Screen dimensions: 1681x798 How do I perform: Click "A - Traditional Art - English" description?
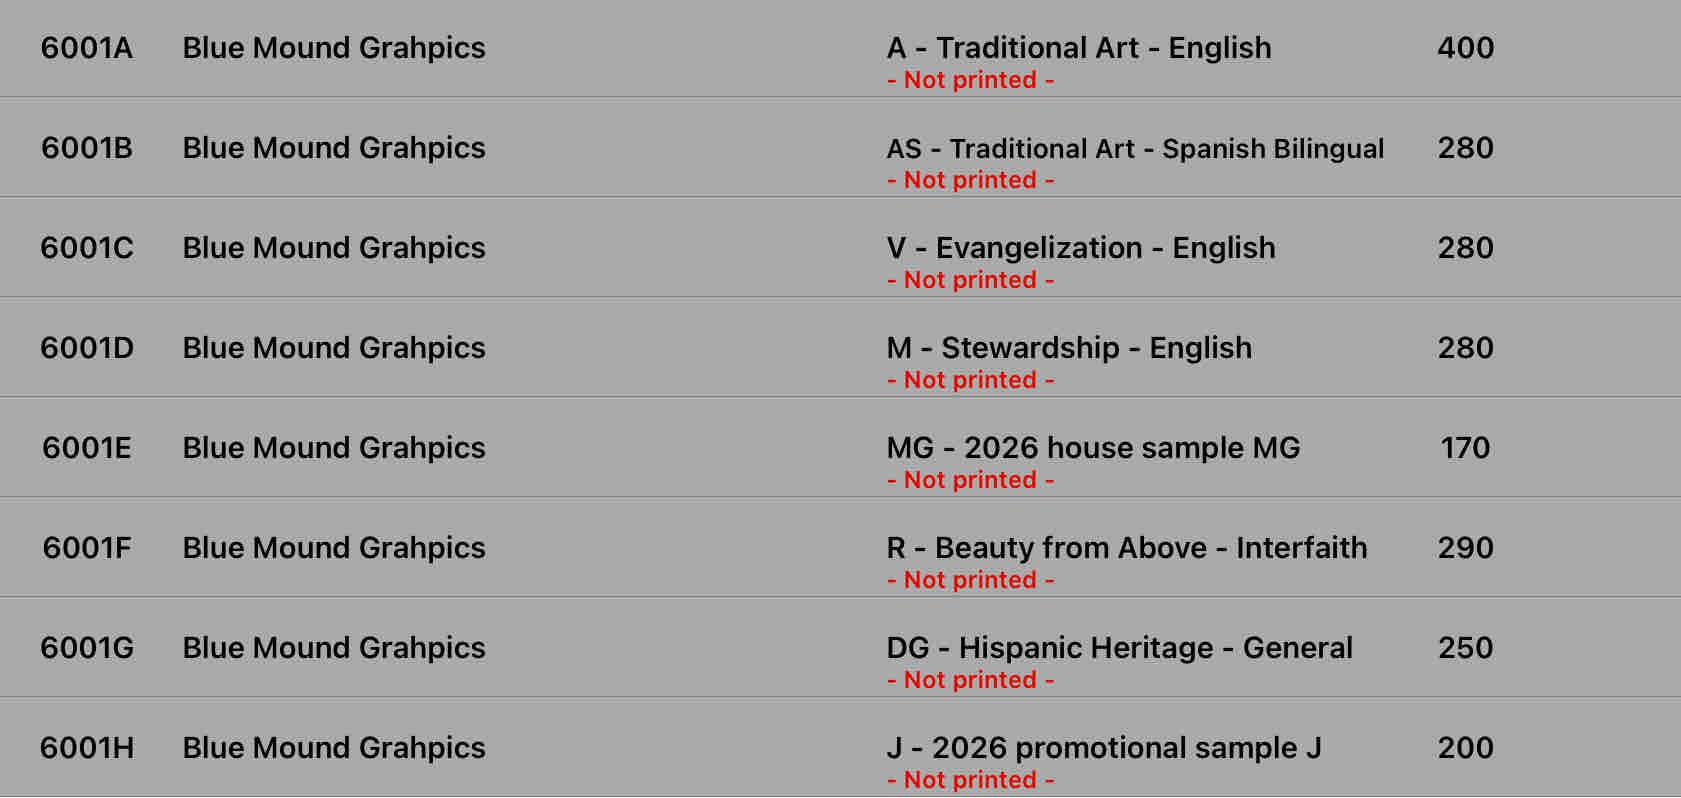tap(1078, 48)
